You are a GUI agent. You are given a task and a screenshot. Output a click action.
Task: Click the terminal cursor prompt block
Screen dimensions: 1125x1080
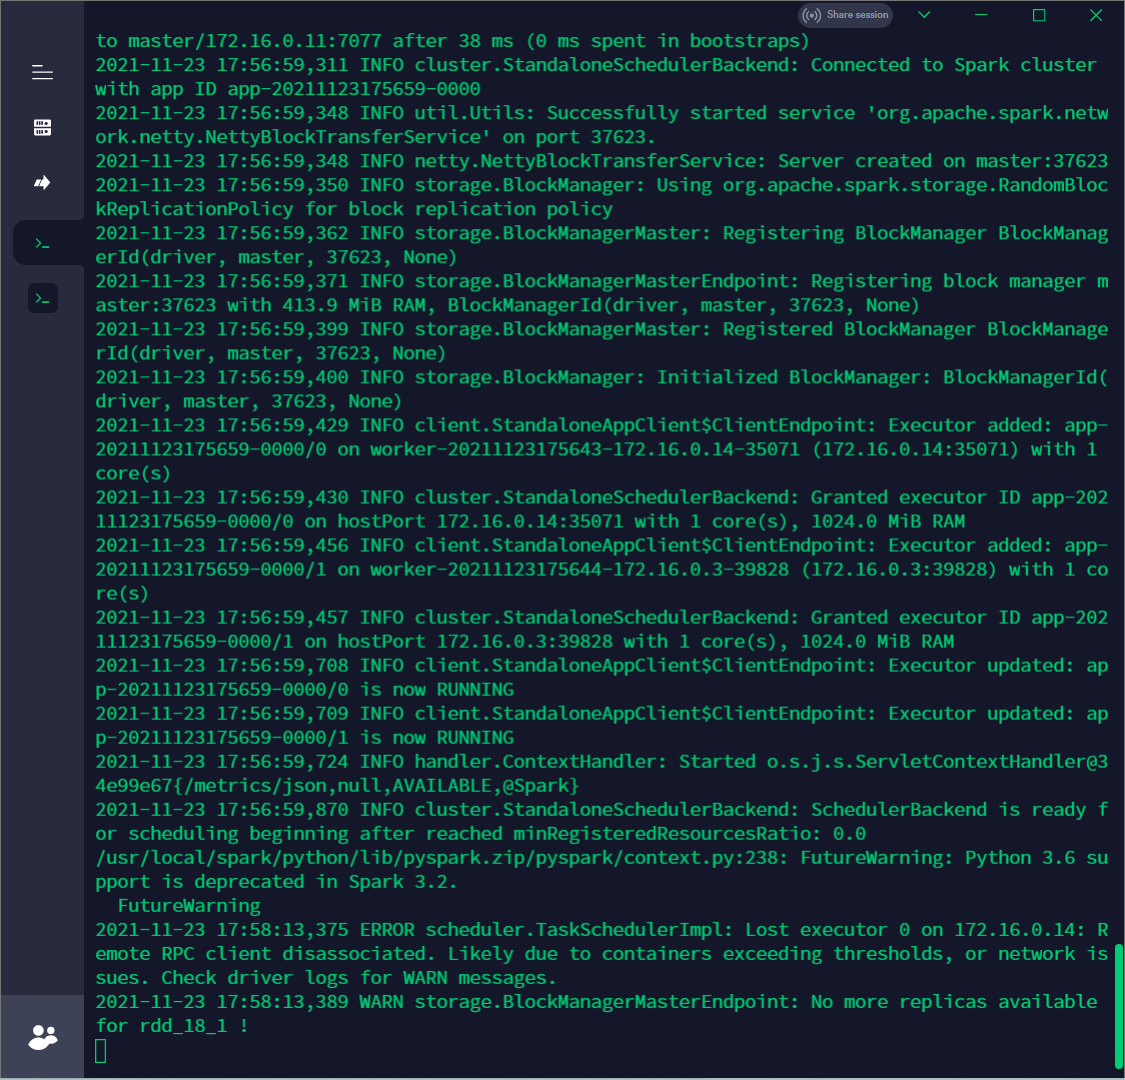(100, 1051)
